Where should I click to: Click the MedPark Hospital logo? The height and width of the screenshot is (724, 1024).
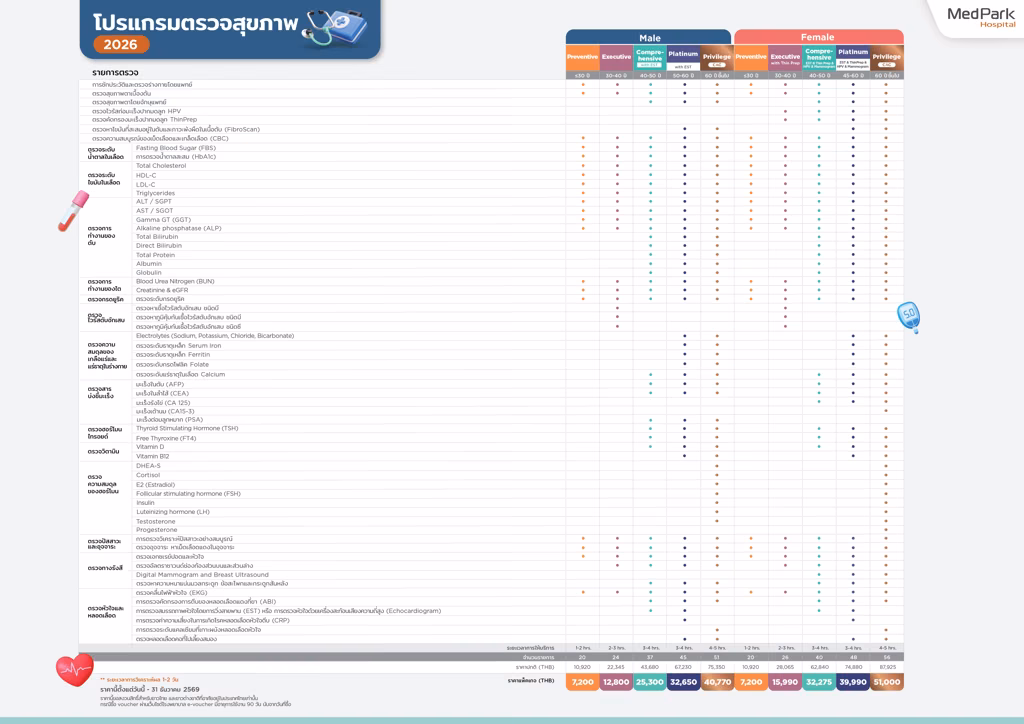click(981, 17)
